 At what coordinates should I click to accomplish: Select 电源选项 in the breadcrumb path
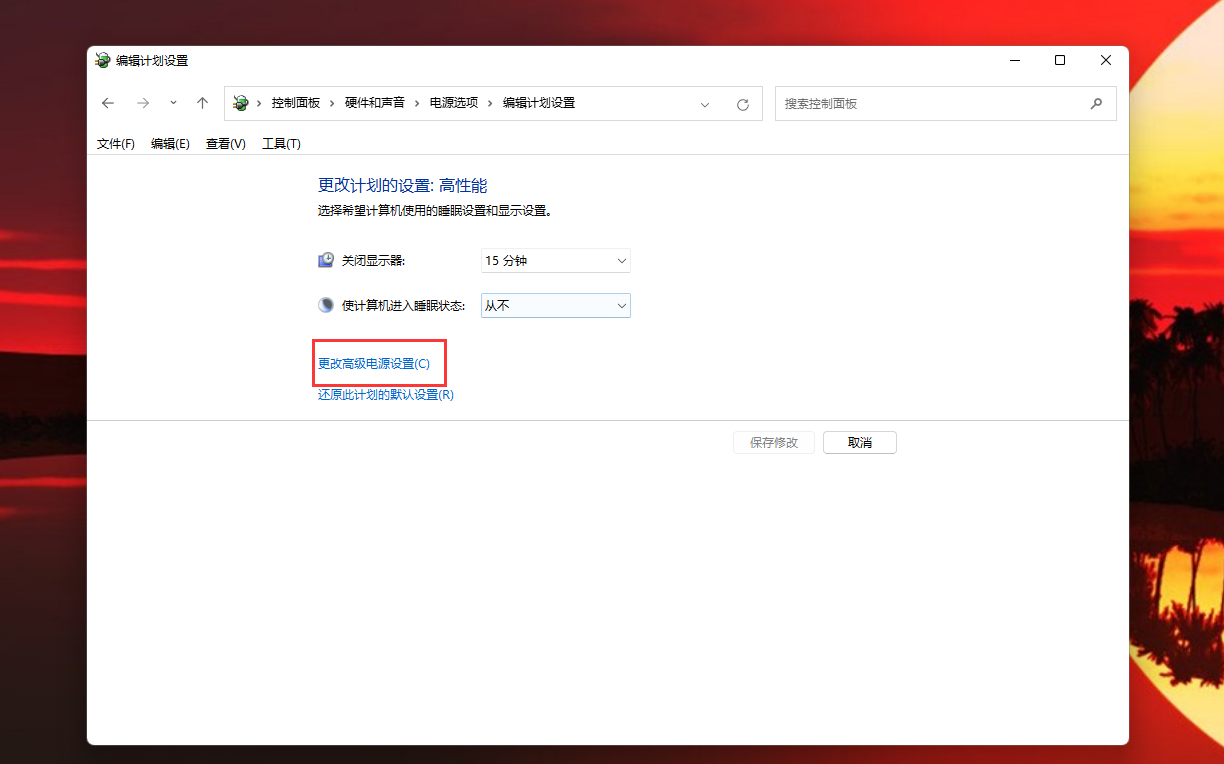[452, 102]
